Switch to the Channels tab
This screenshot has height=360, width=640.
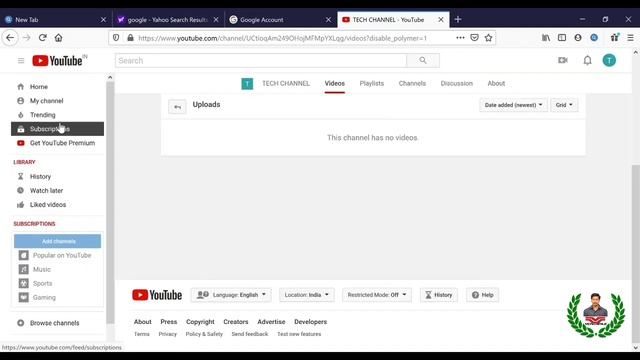[412, 84]
